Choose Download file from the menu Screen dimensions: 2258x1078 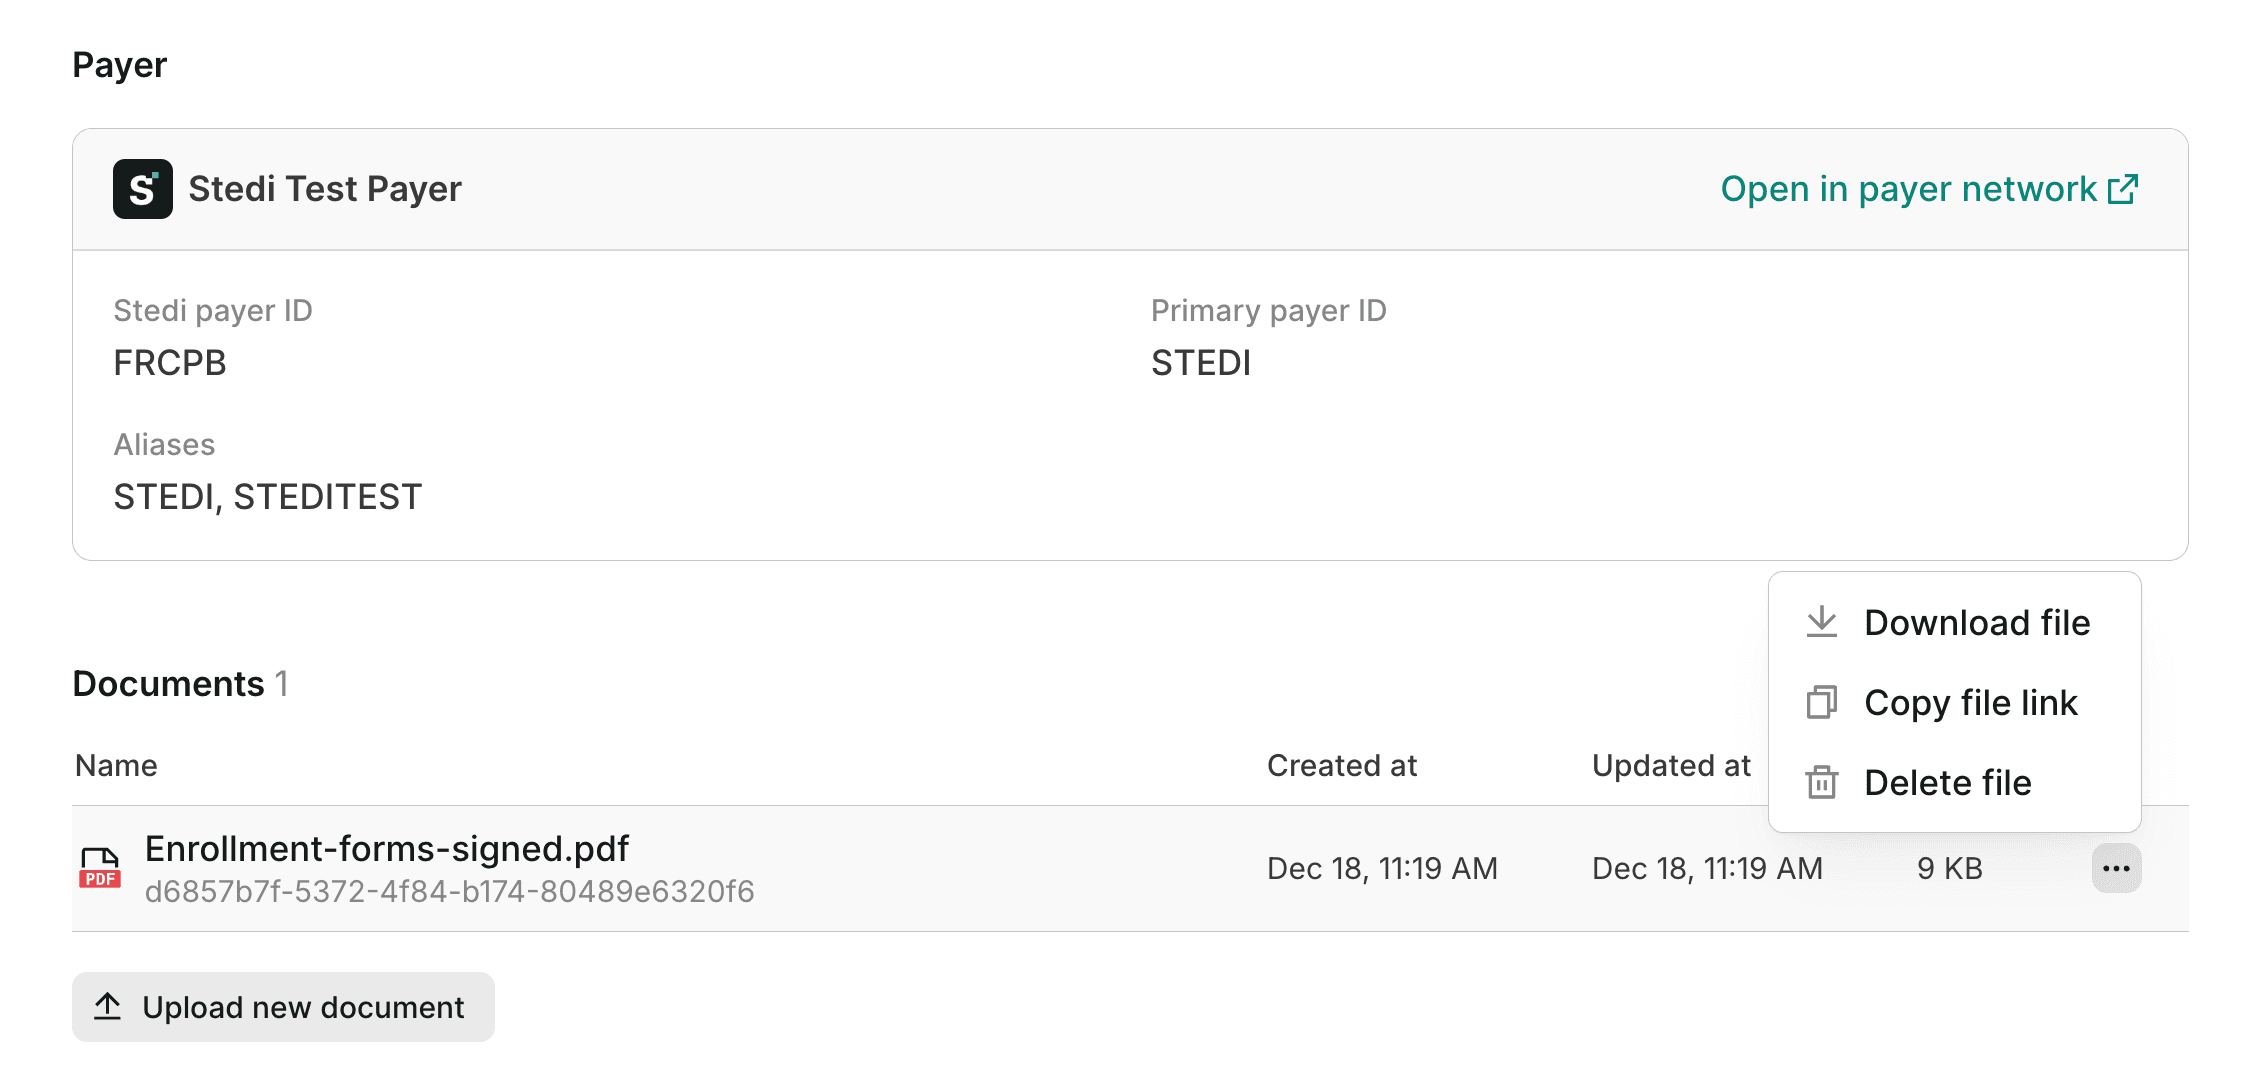tap(1976, 622)
